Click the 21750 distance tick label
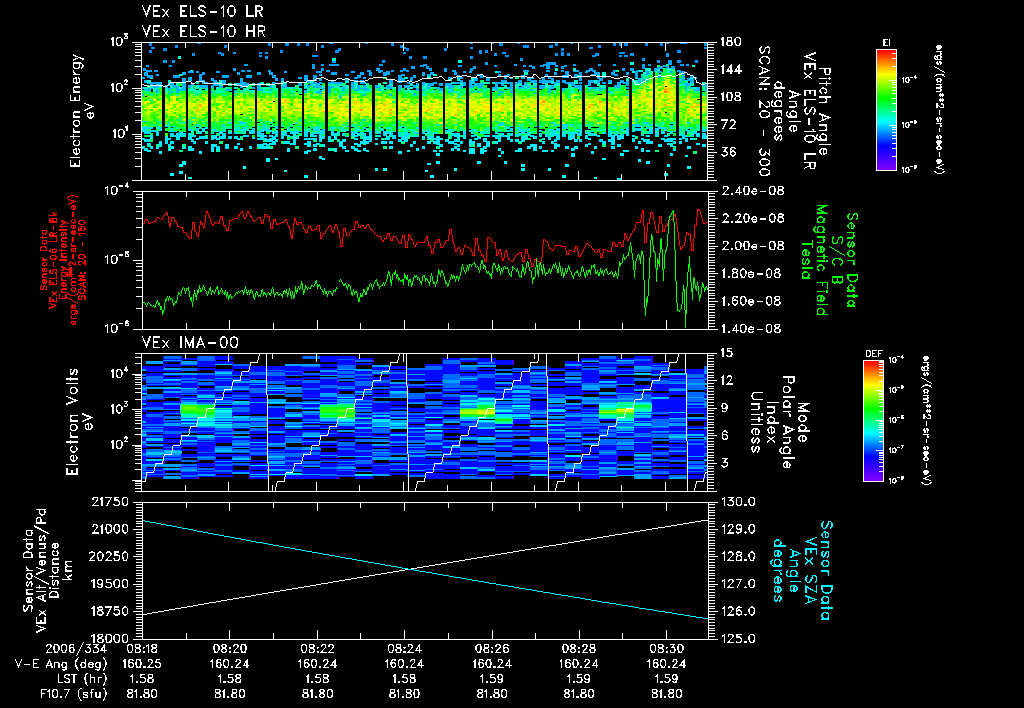Screen dimensions: 1024x708 point(110,502)
